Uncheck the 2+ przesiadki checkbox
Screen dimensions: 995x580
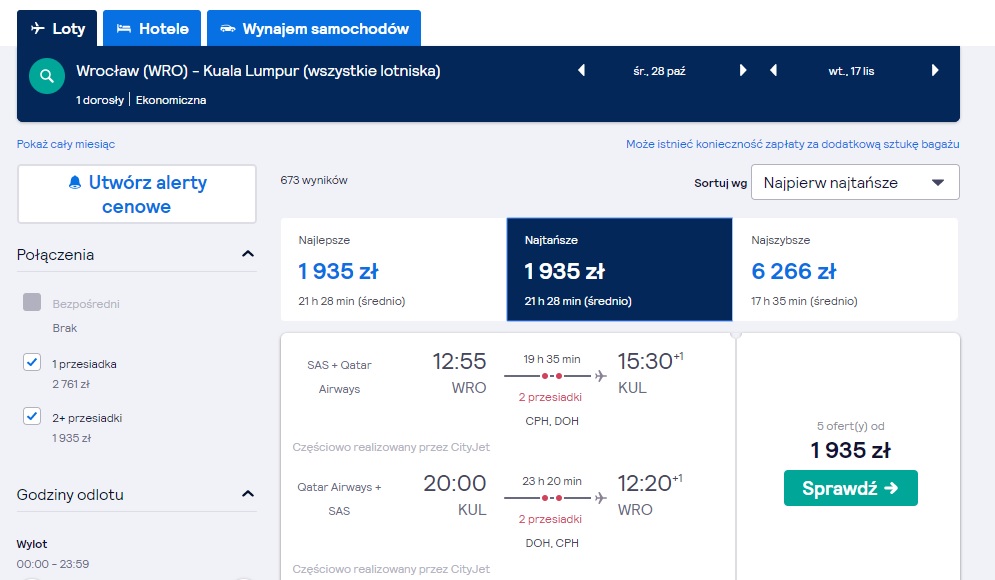[32, 416]
